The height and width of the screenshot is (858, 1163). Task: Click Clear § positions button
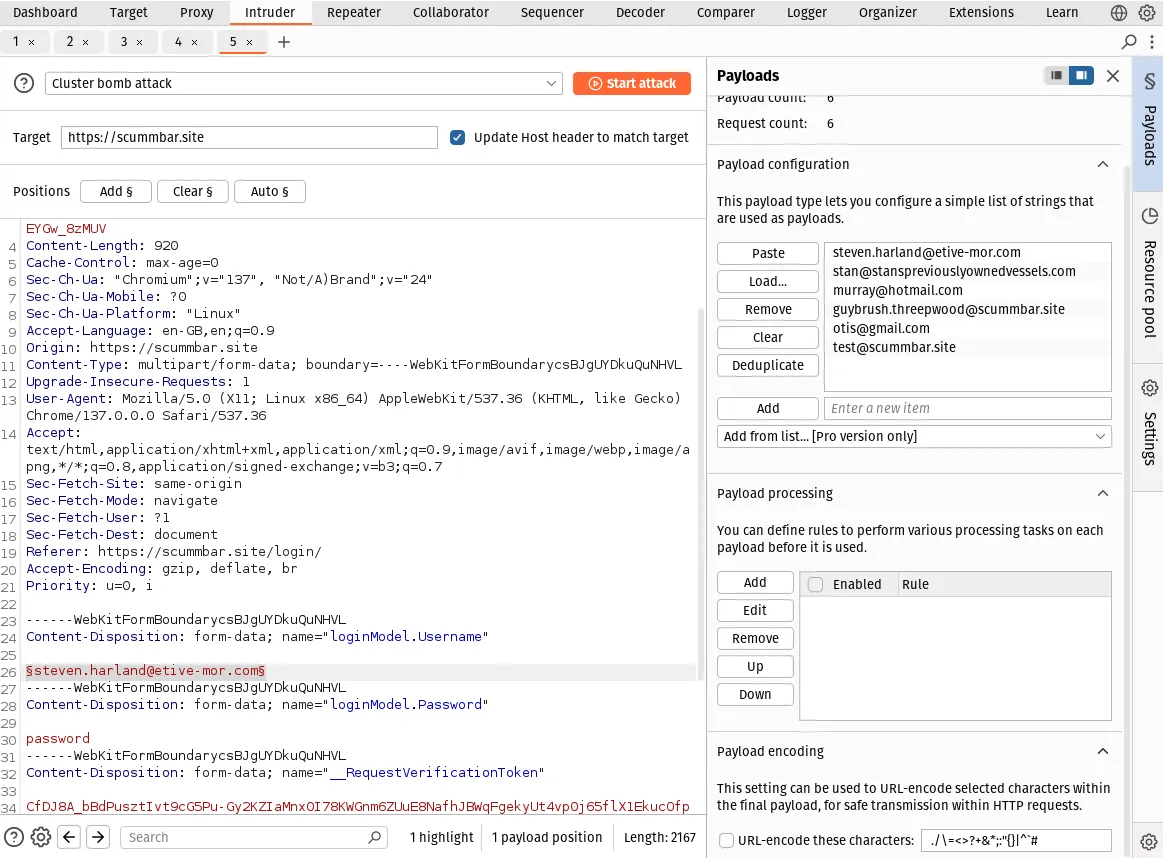point(193,191)
